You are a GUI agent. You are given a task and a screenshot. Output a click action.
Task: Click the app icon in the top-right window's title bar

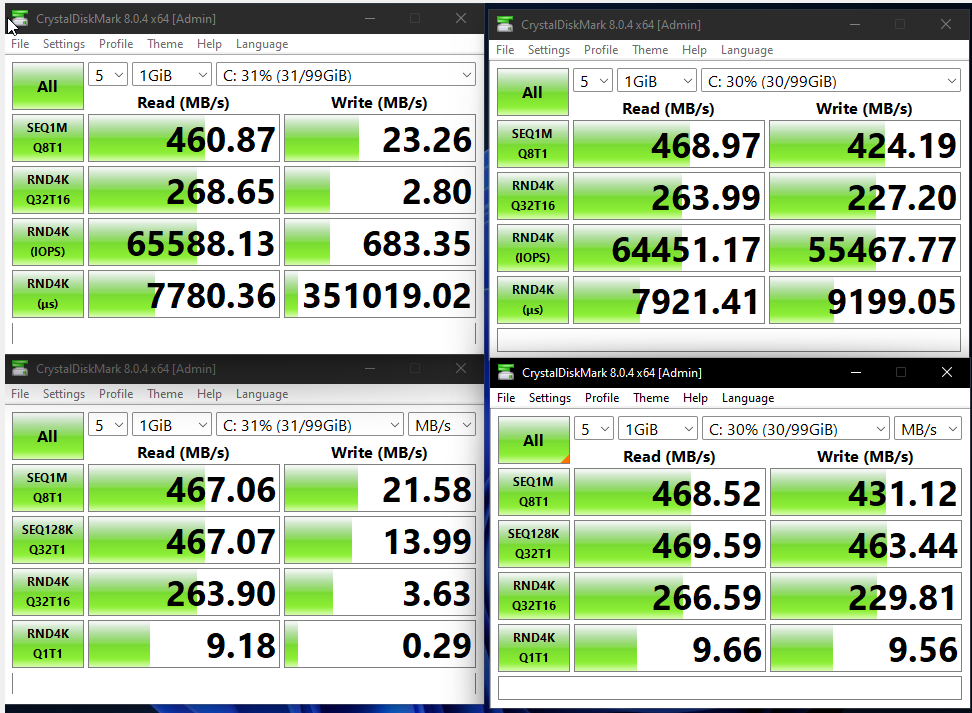click(x=505, y=25)
